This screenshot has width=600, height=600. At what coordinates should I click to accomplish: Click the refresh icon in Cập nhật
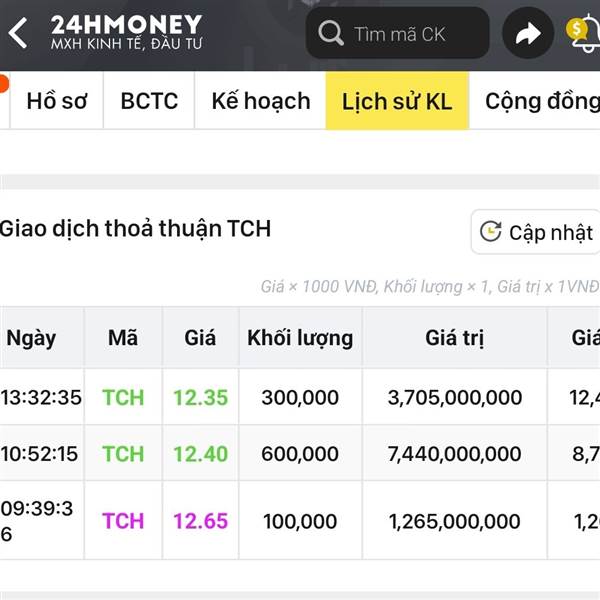coord(490,232)
